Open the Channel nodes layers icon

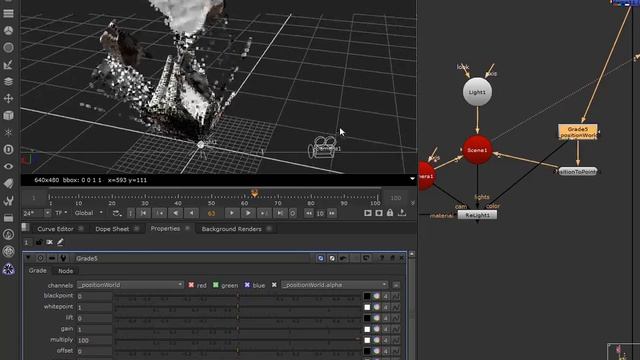[x=8, y=82]
